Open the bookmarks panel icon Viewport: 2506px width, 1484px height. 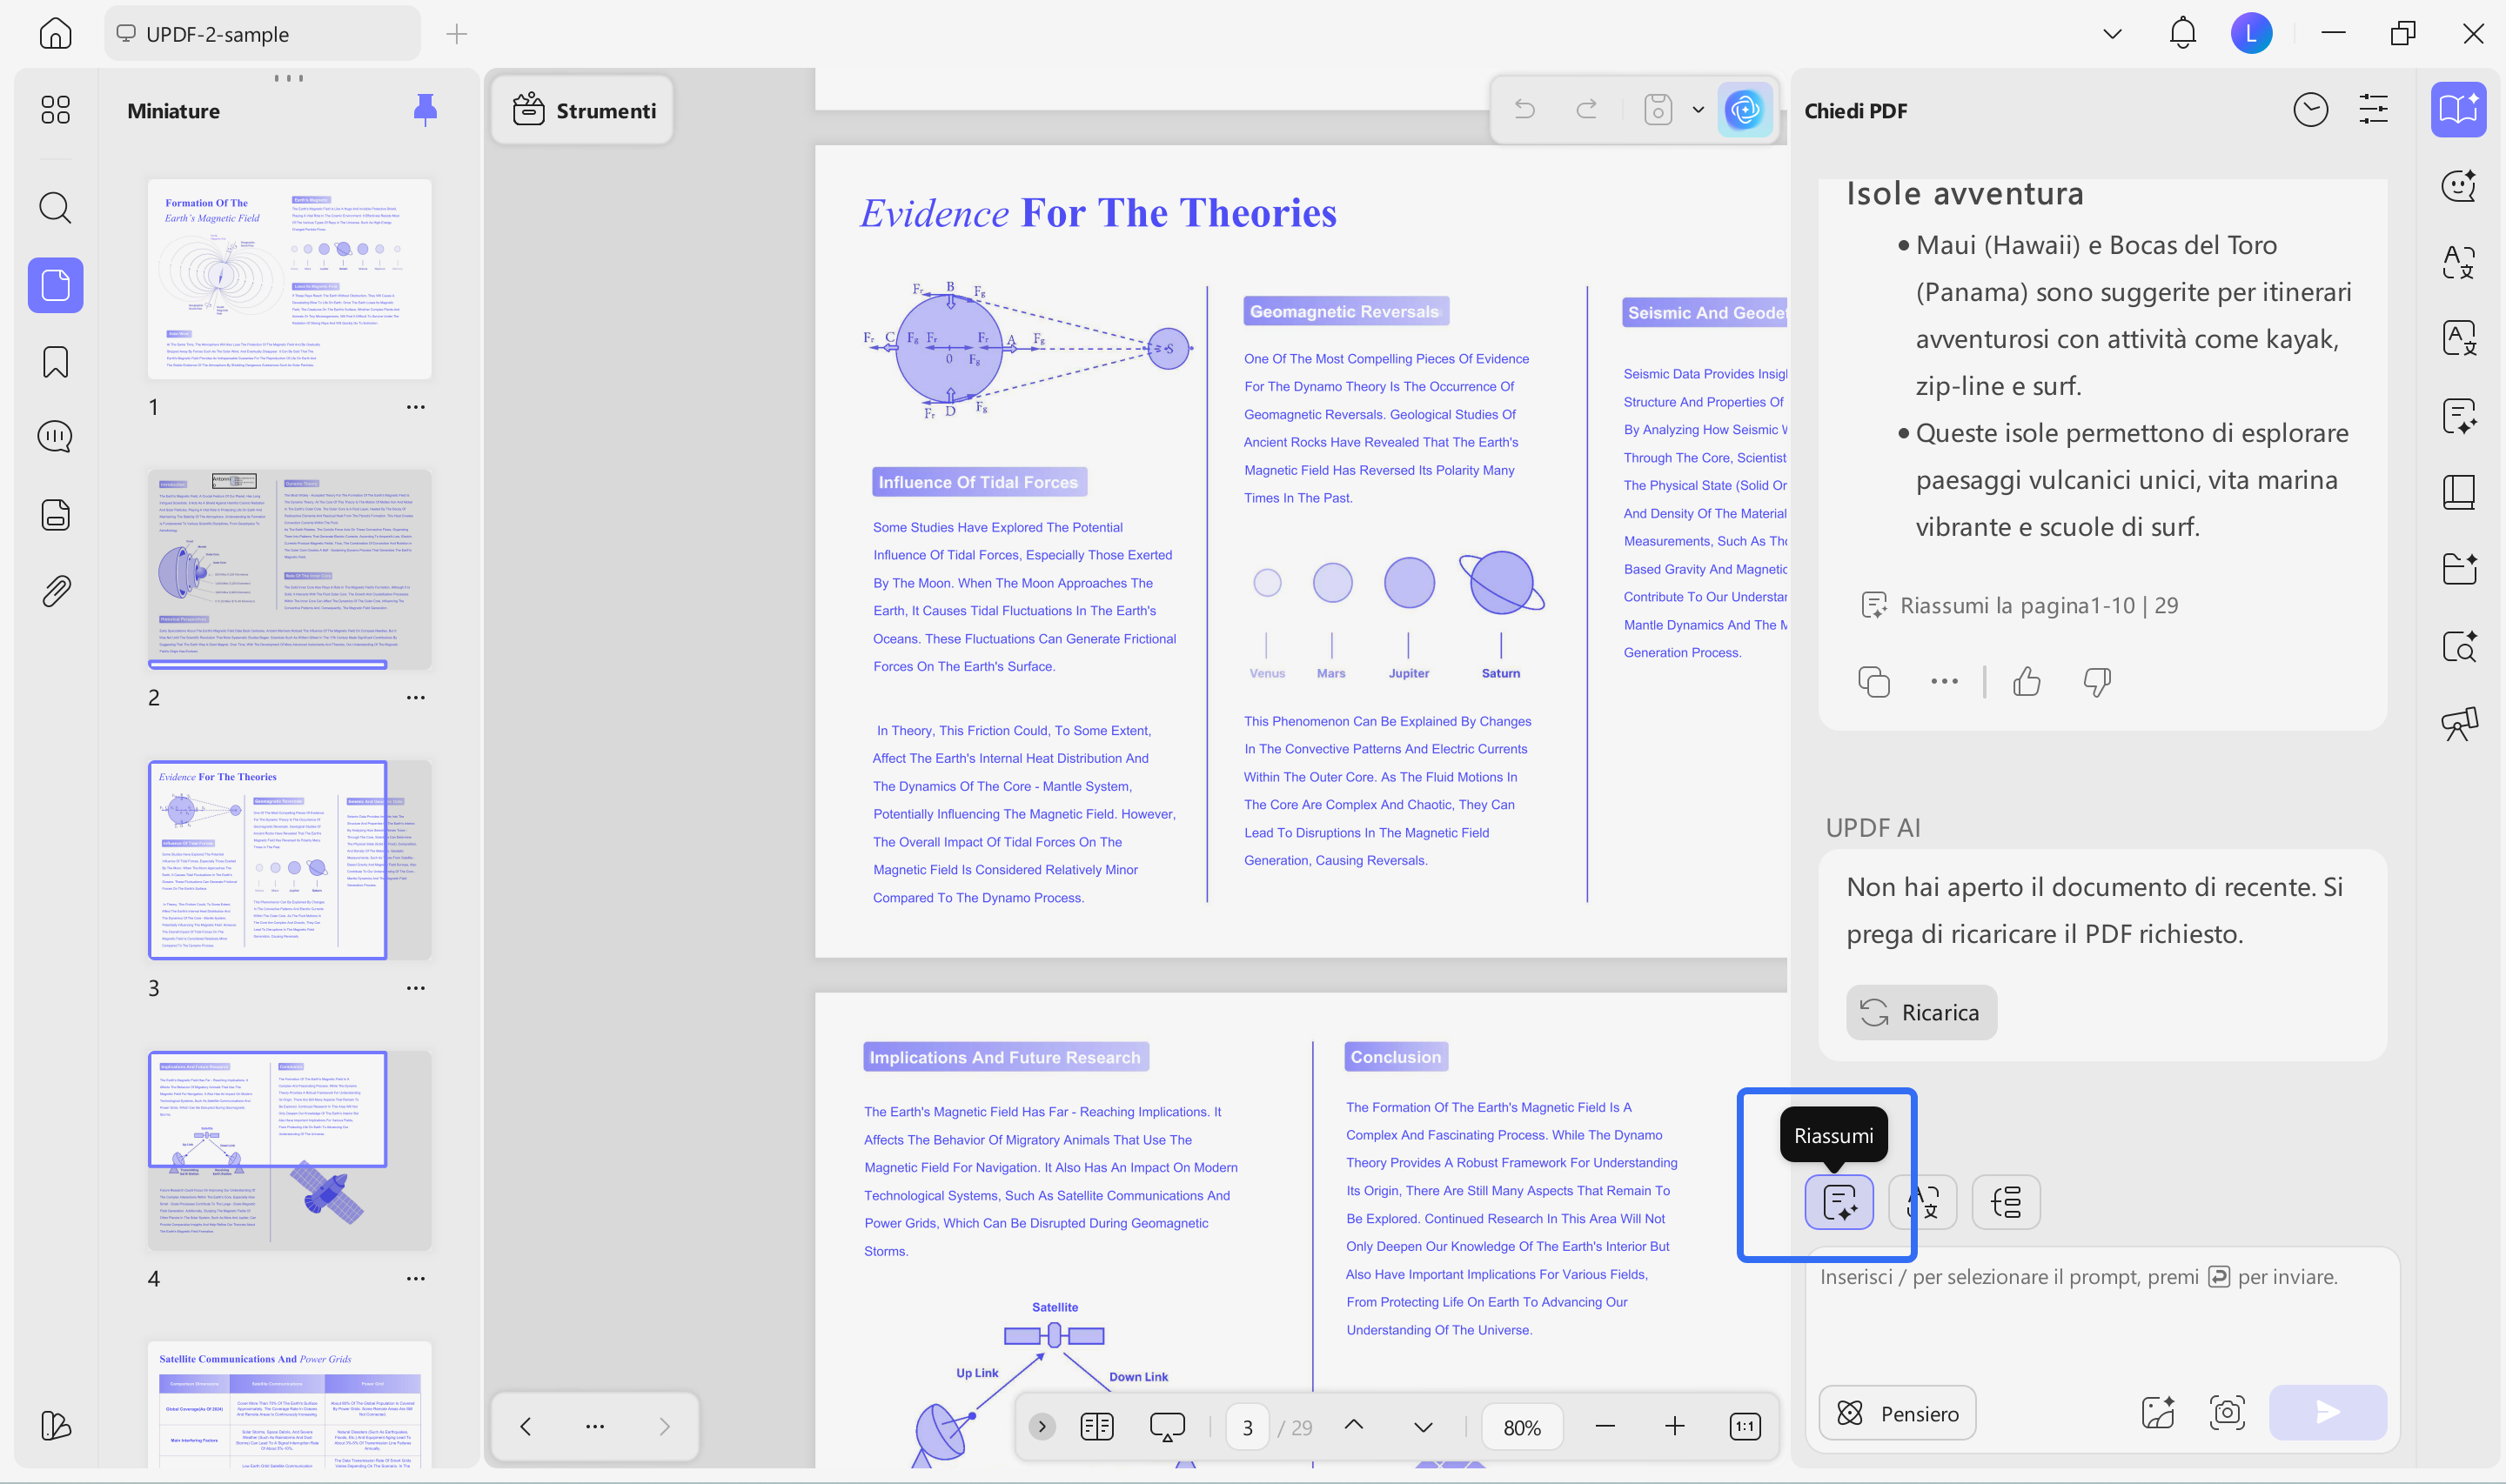click(55, 362)
